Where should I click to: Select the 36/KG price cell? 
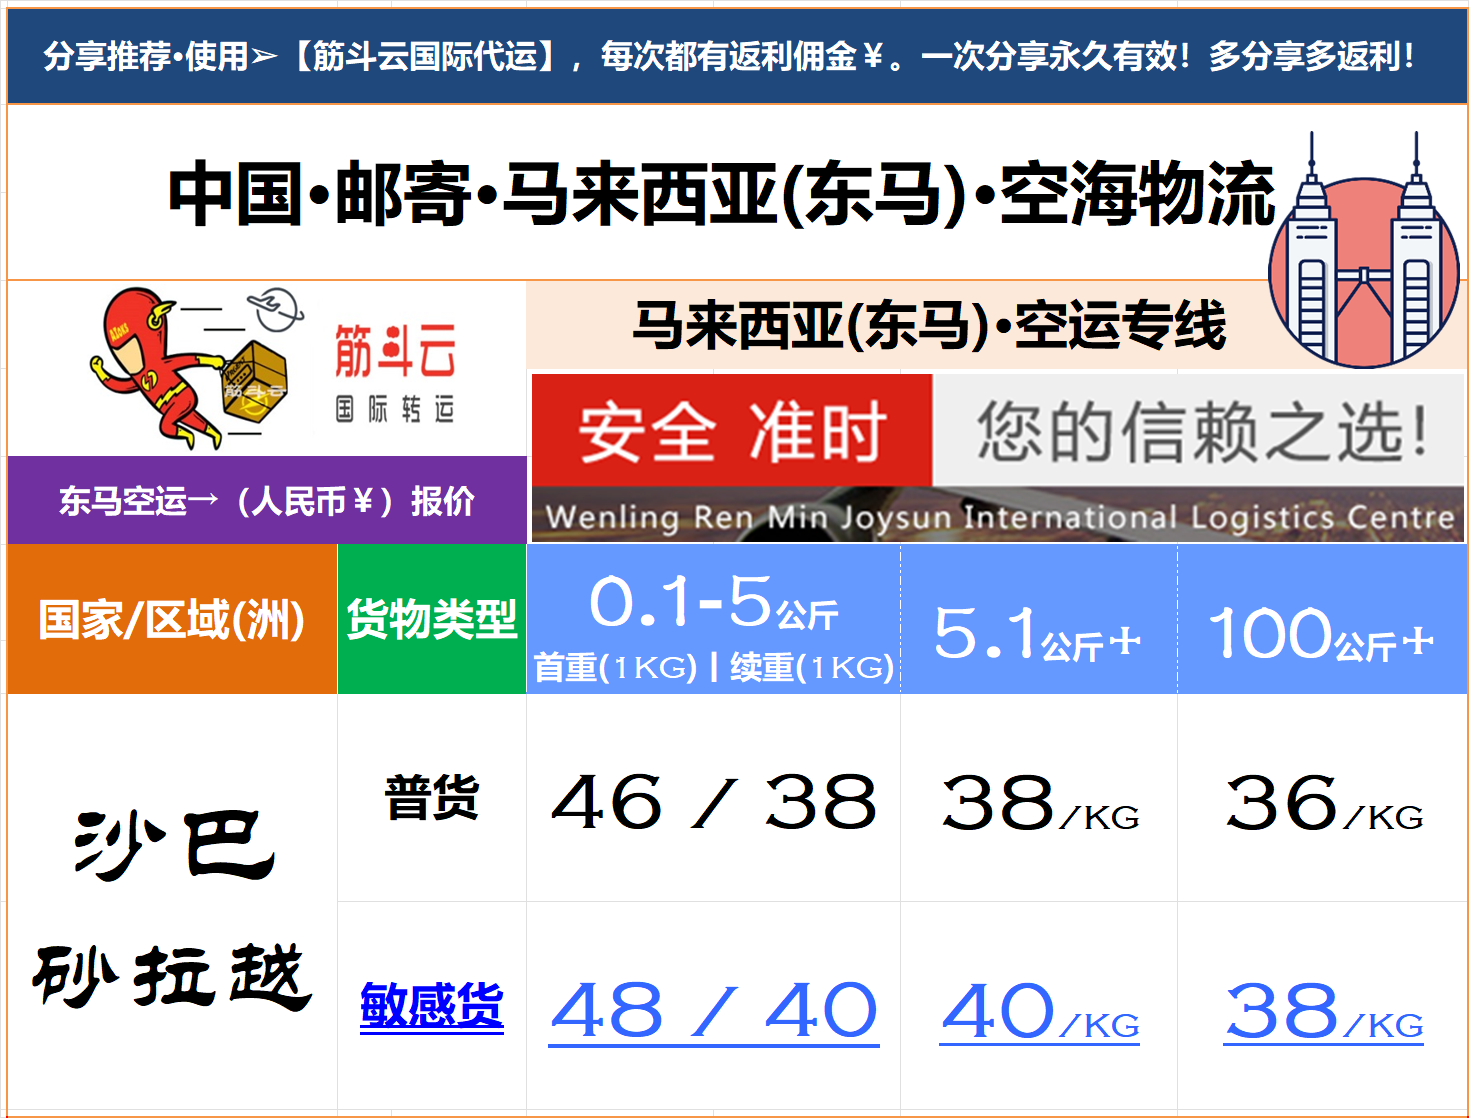(1323, 798)
